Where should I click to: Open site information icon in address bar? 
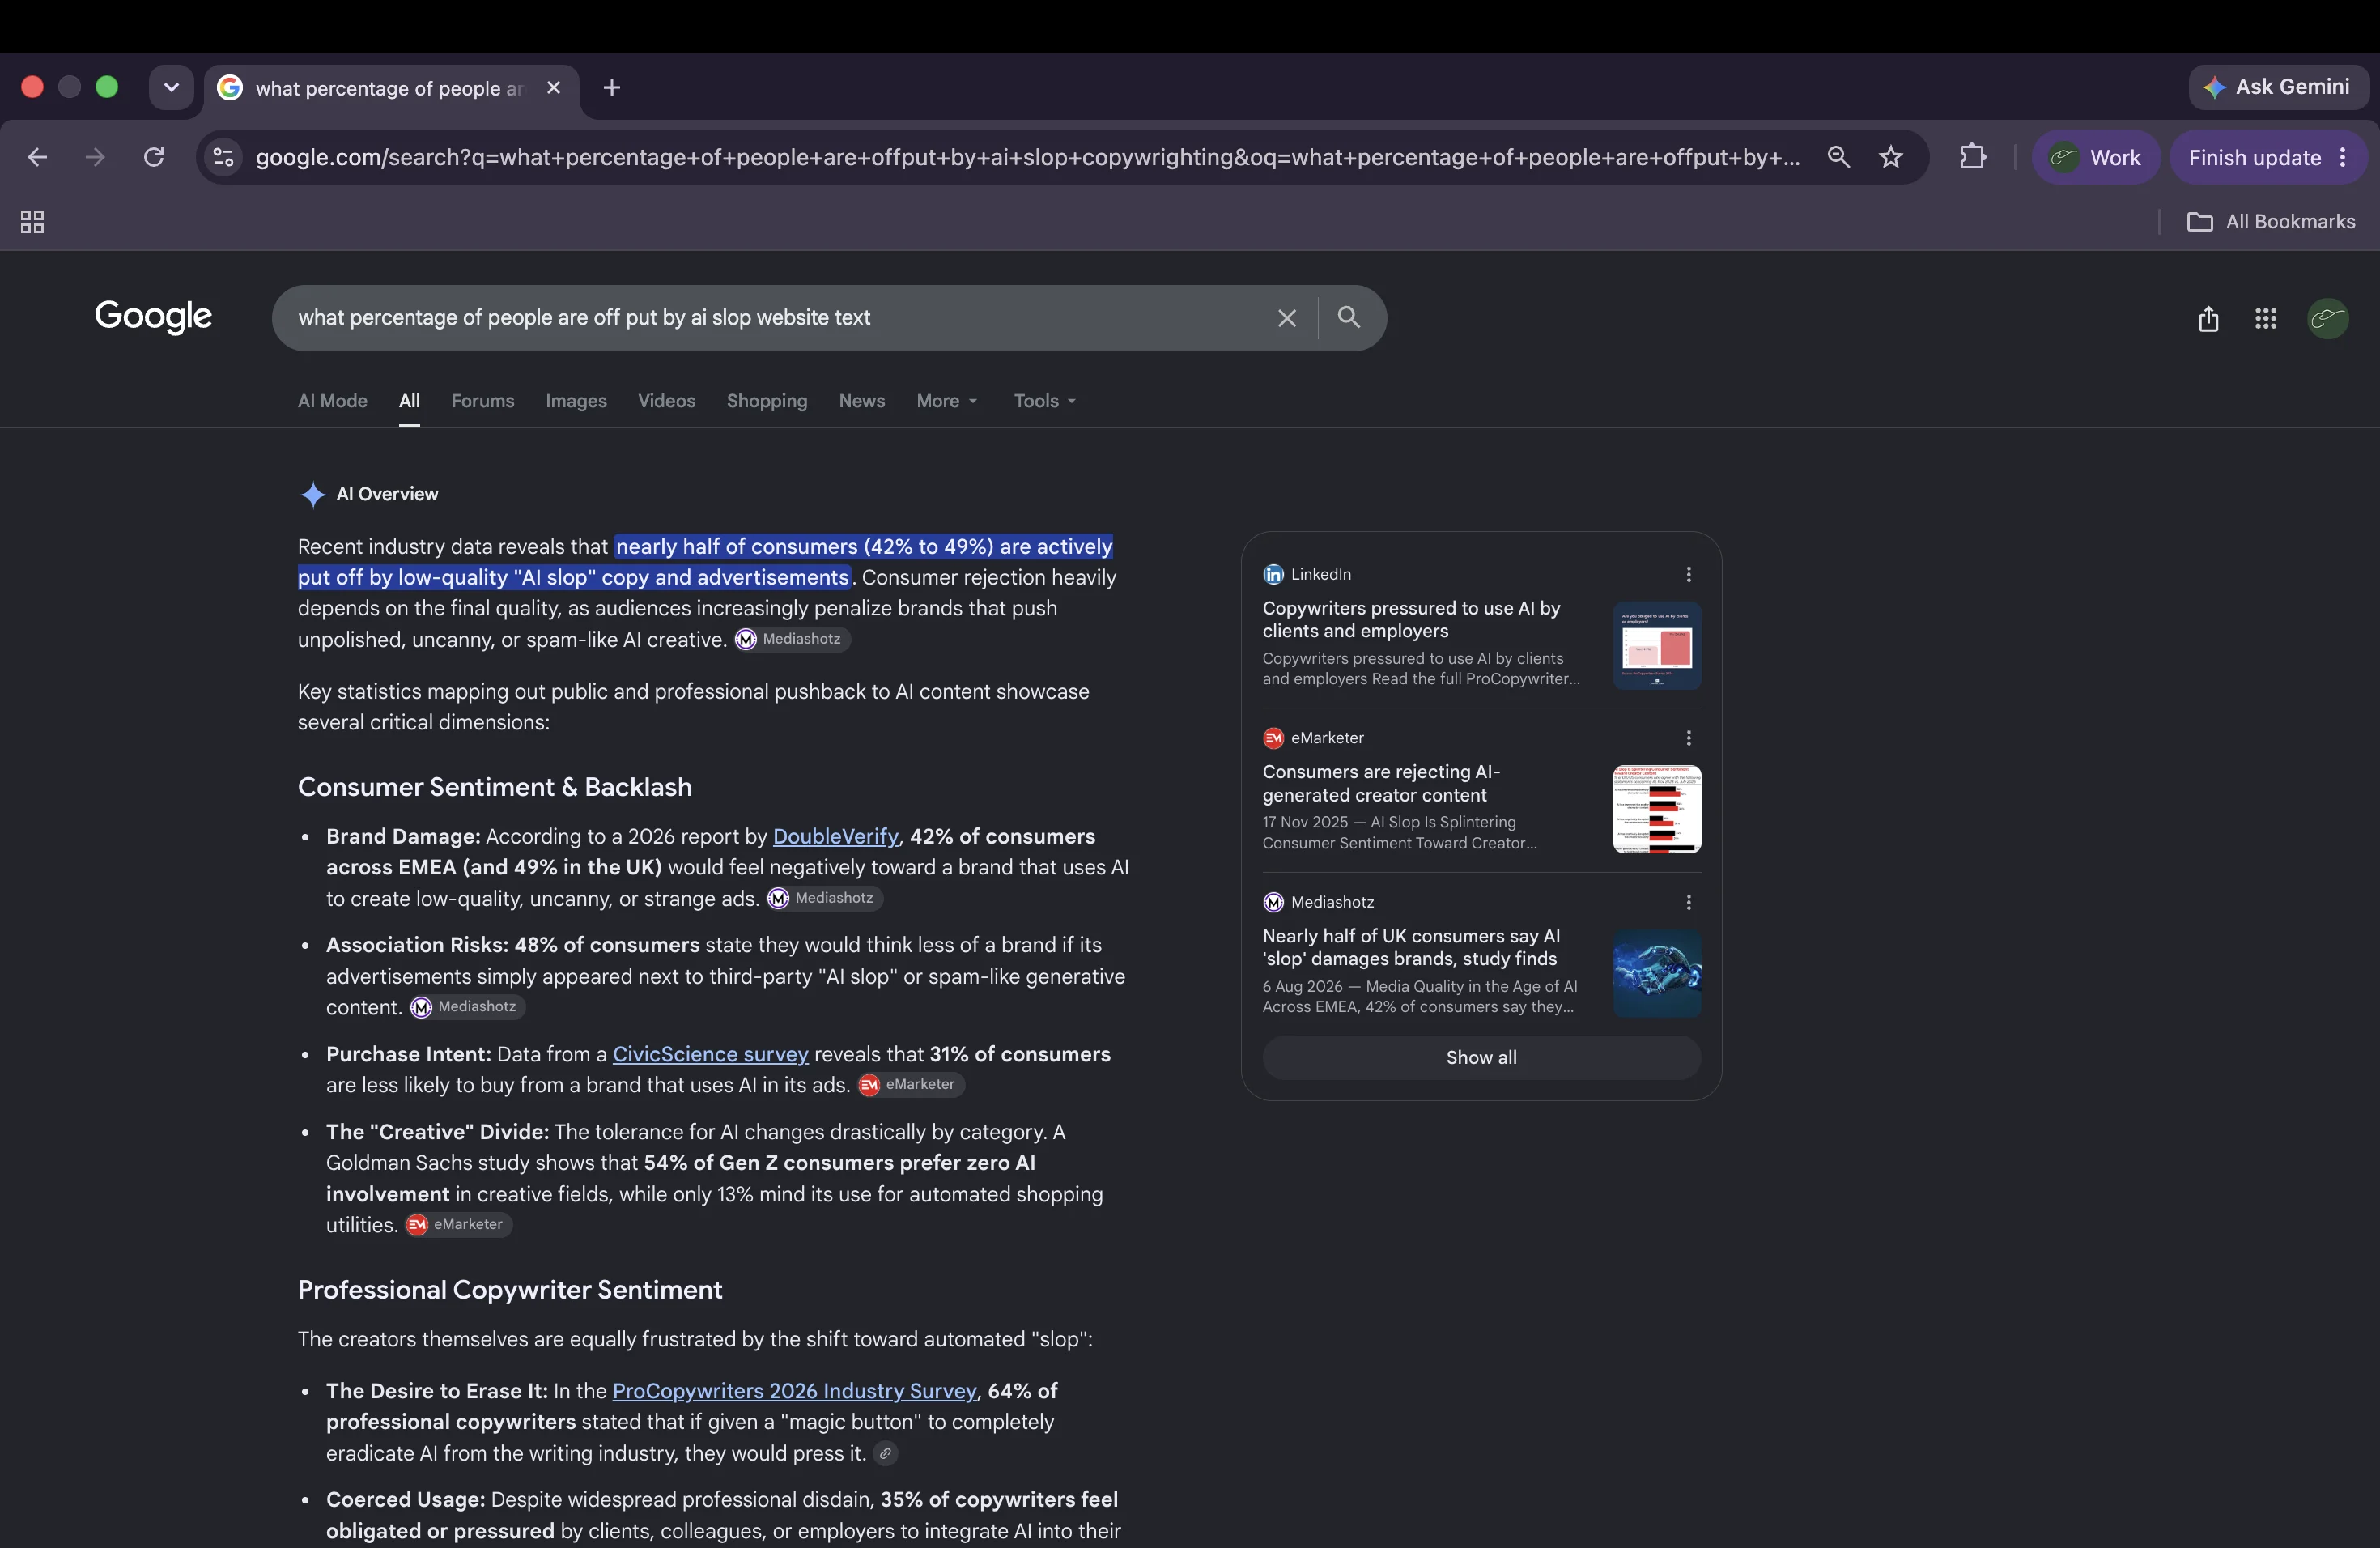(x=224, y=157)
